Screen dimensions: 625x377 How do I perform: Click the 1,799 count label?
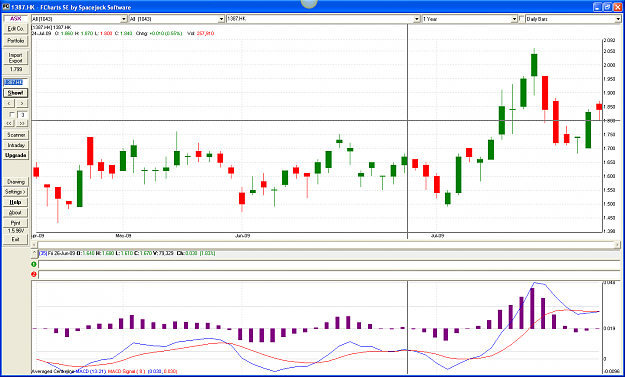click(16, 69)
